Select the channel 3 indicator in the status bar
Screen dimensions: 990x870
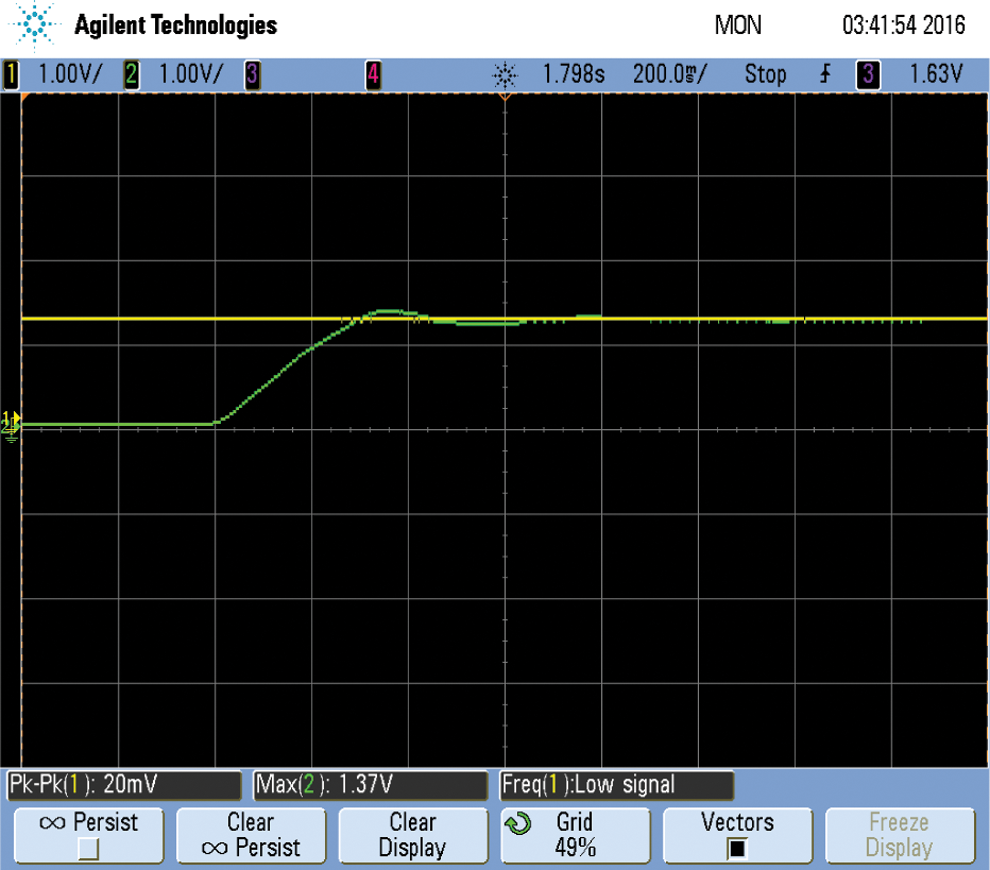tap(252, 74)
